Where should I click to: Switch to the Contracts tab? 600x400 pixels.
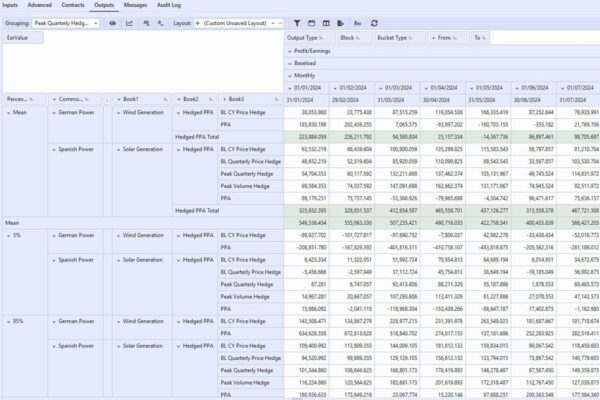pos(73,5)
